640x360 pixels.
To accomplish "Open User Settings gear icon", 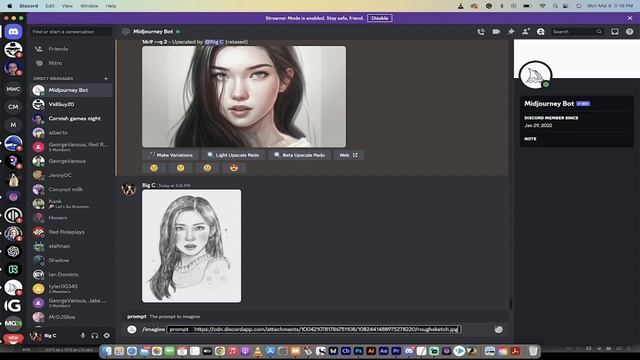I will click(x=107, y=336).
